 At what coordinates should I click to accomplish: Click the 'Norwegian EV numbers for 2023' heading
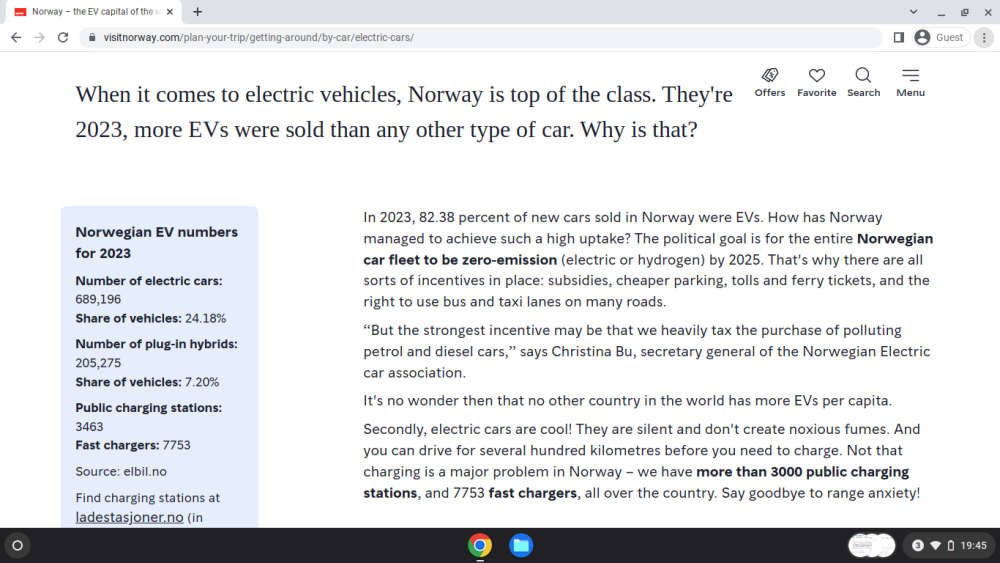156,242
